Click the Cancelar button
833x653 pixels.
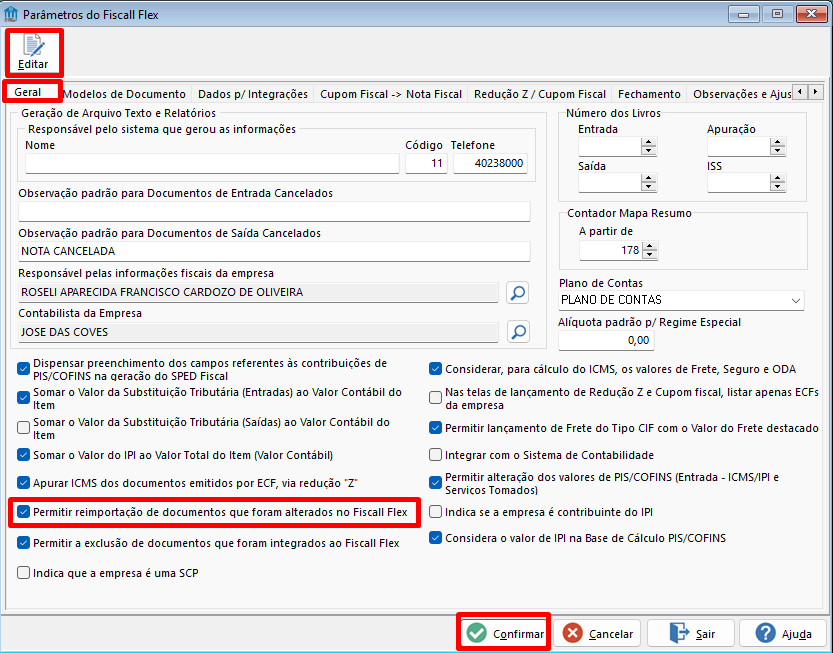[x=597, y=633]
